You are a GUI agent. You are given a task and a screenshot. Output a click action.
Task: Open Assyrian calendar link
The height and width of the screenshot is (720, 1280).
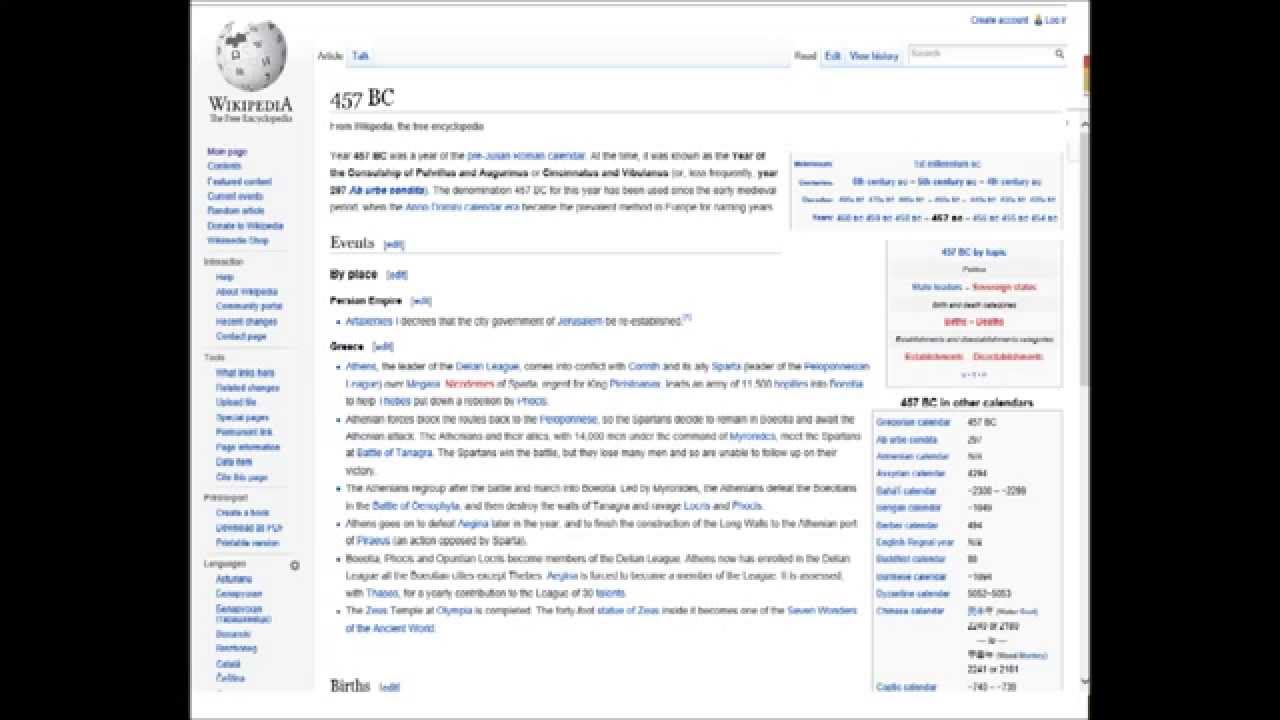point(911,473)
